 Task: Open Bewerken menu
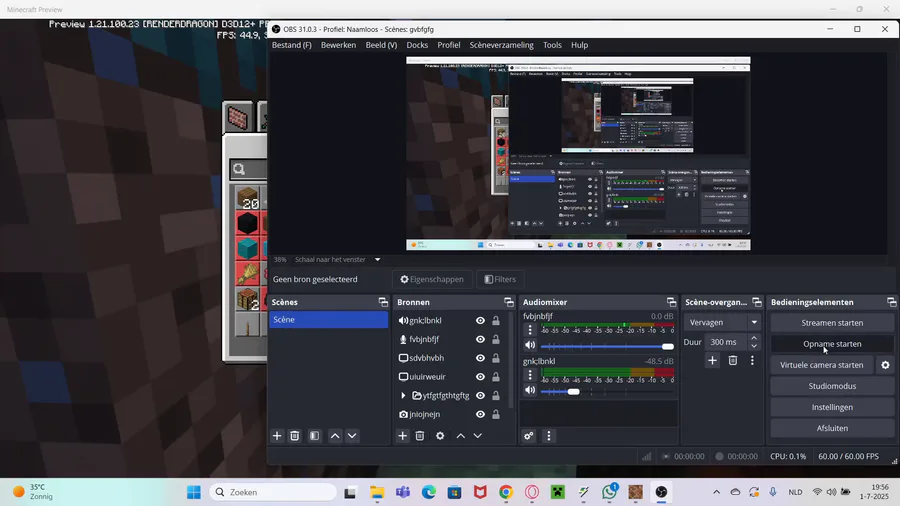point(339,45)
